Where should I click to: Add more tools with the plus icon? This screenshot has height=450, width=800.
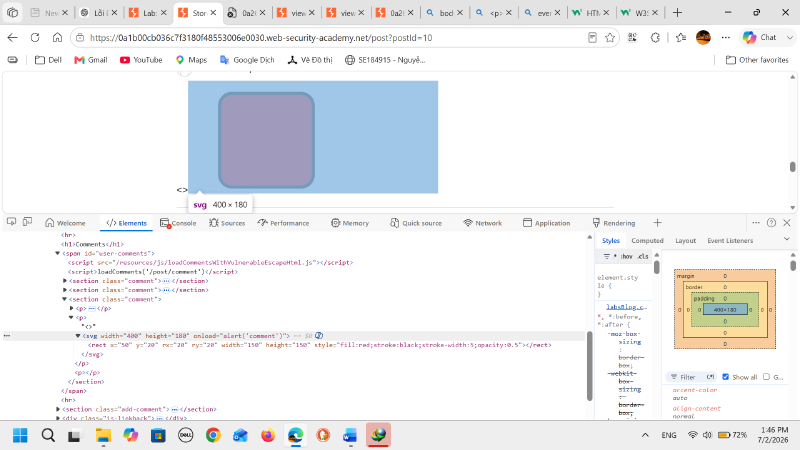[657, 222]
